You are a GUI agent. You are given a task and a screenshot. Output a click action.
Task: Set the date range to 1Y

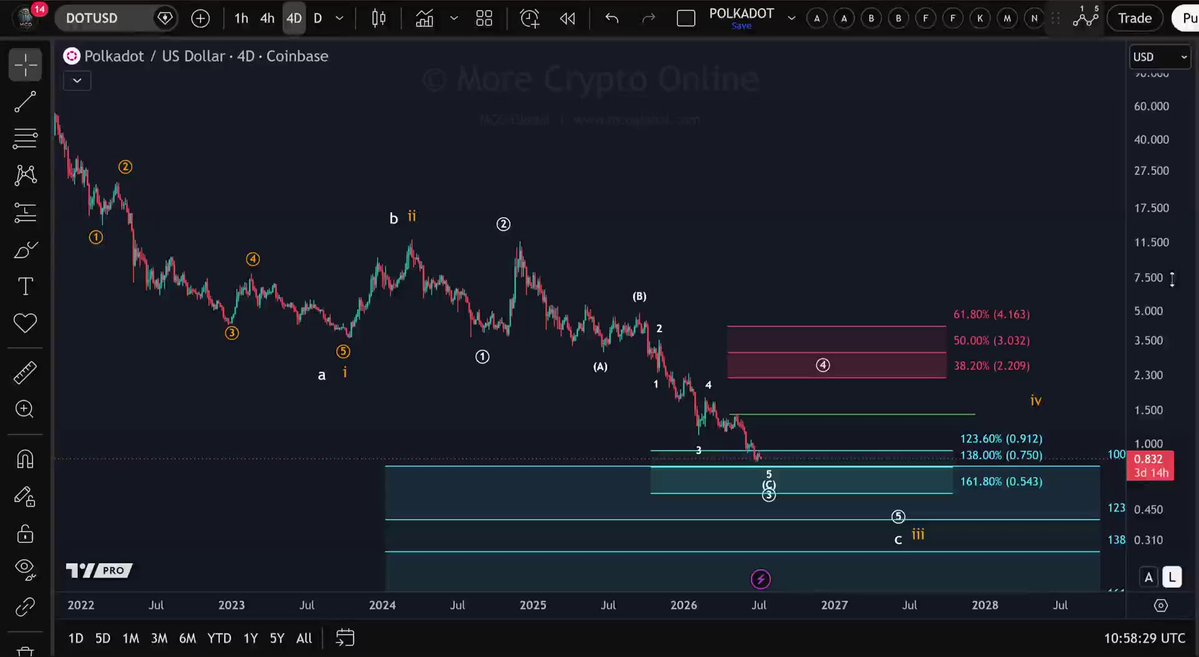pyautogui.click(x=250, y=638)
